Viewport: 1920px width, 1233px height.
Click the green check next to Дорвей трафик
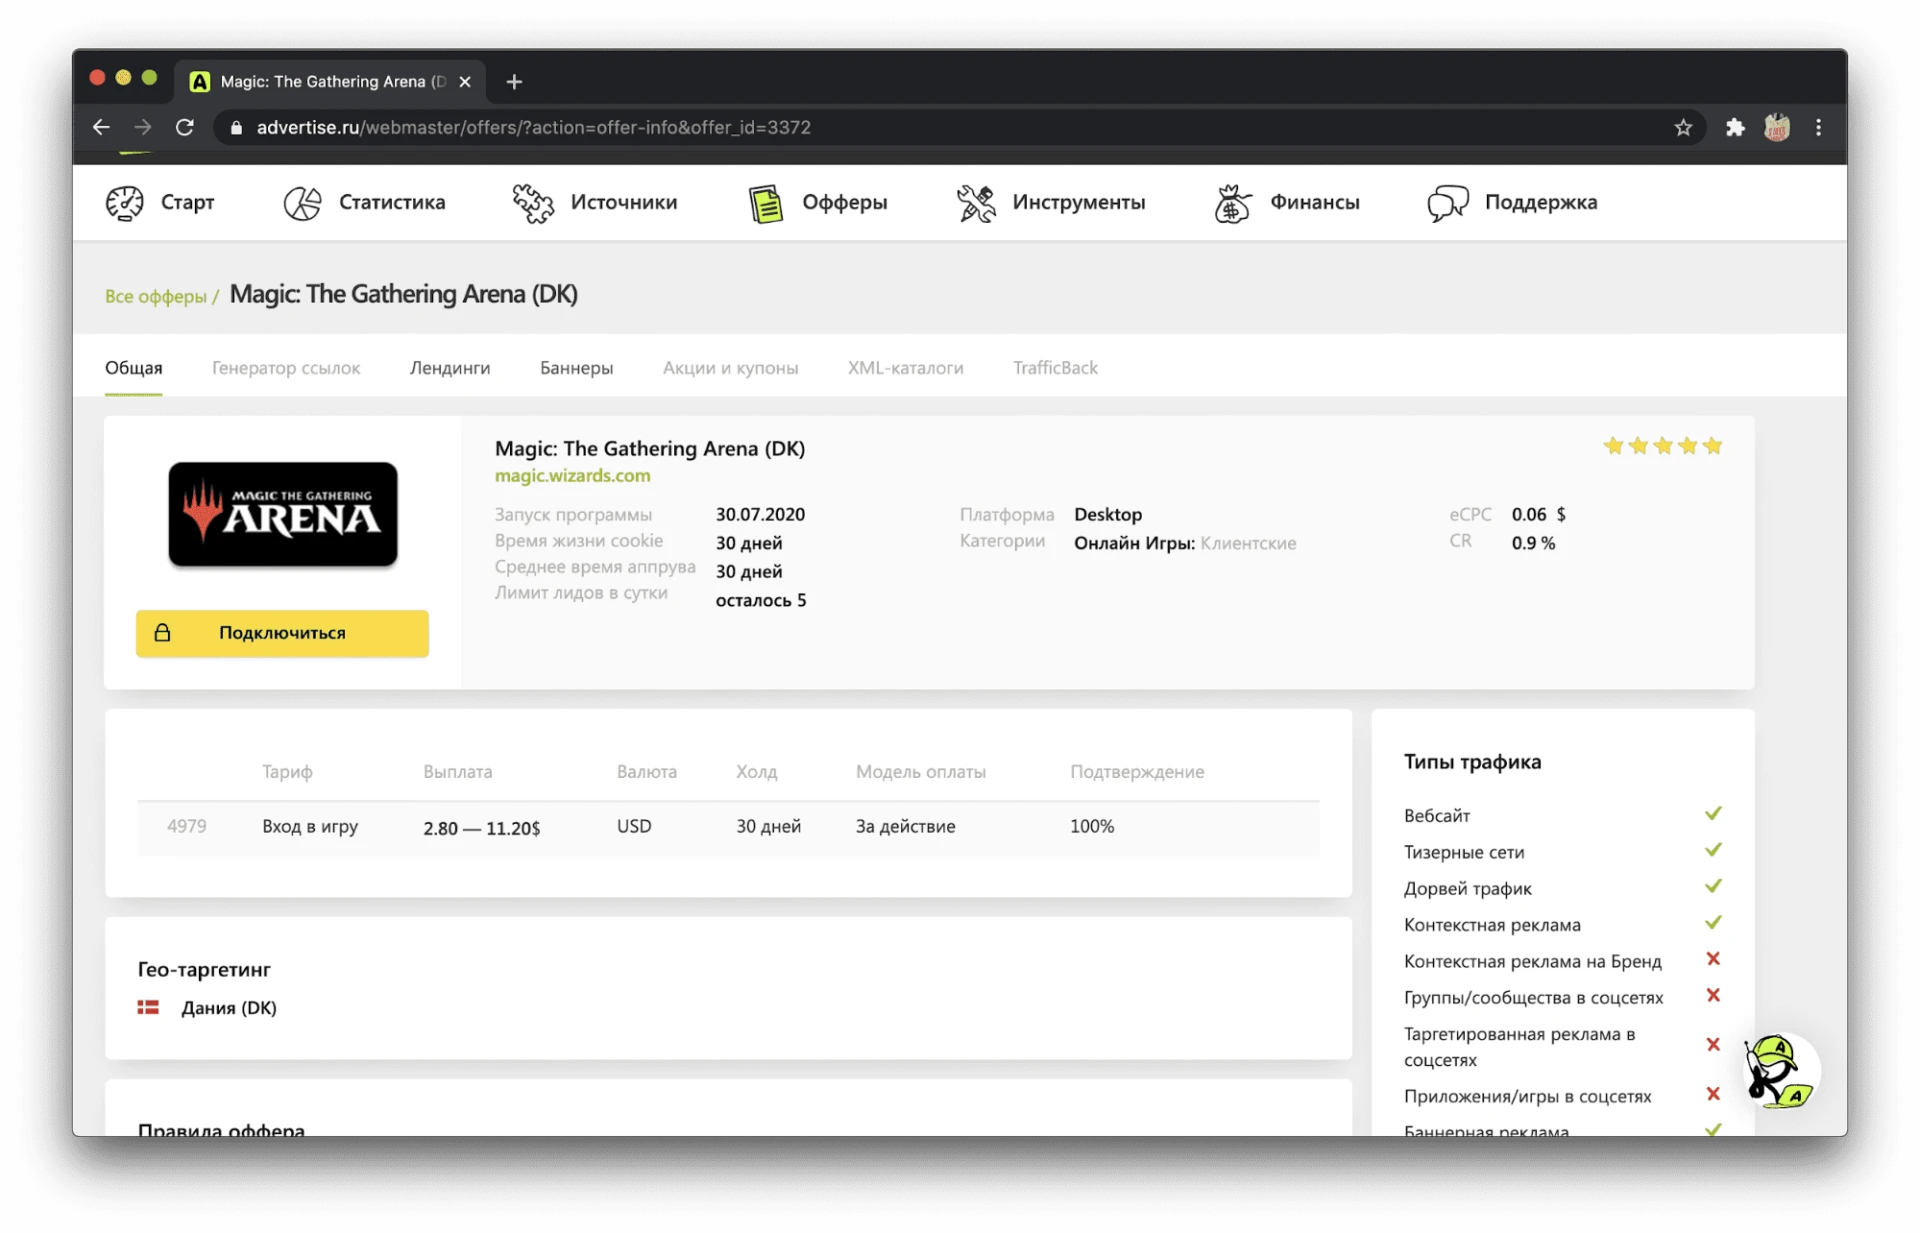(1713, 886)
